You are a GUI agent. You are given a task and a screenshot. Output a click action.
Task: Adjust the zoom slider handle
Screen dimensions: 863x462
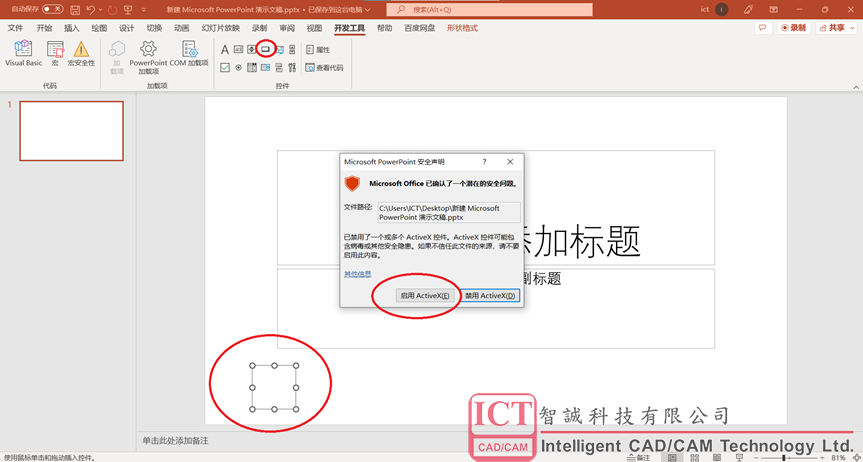tap(784, 458)
